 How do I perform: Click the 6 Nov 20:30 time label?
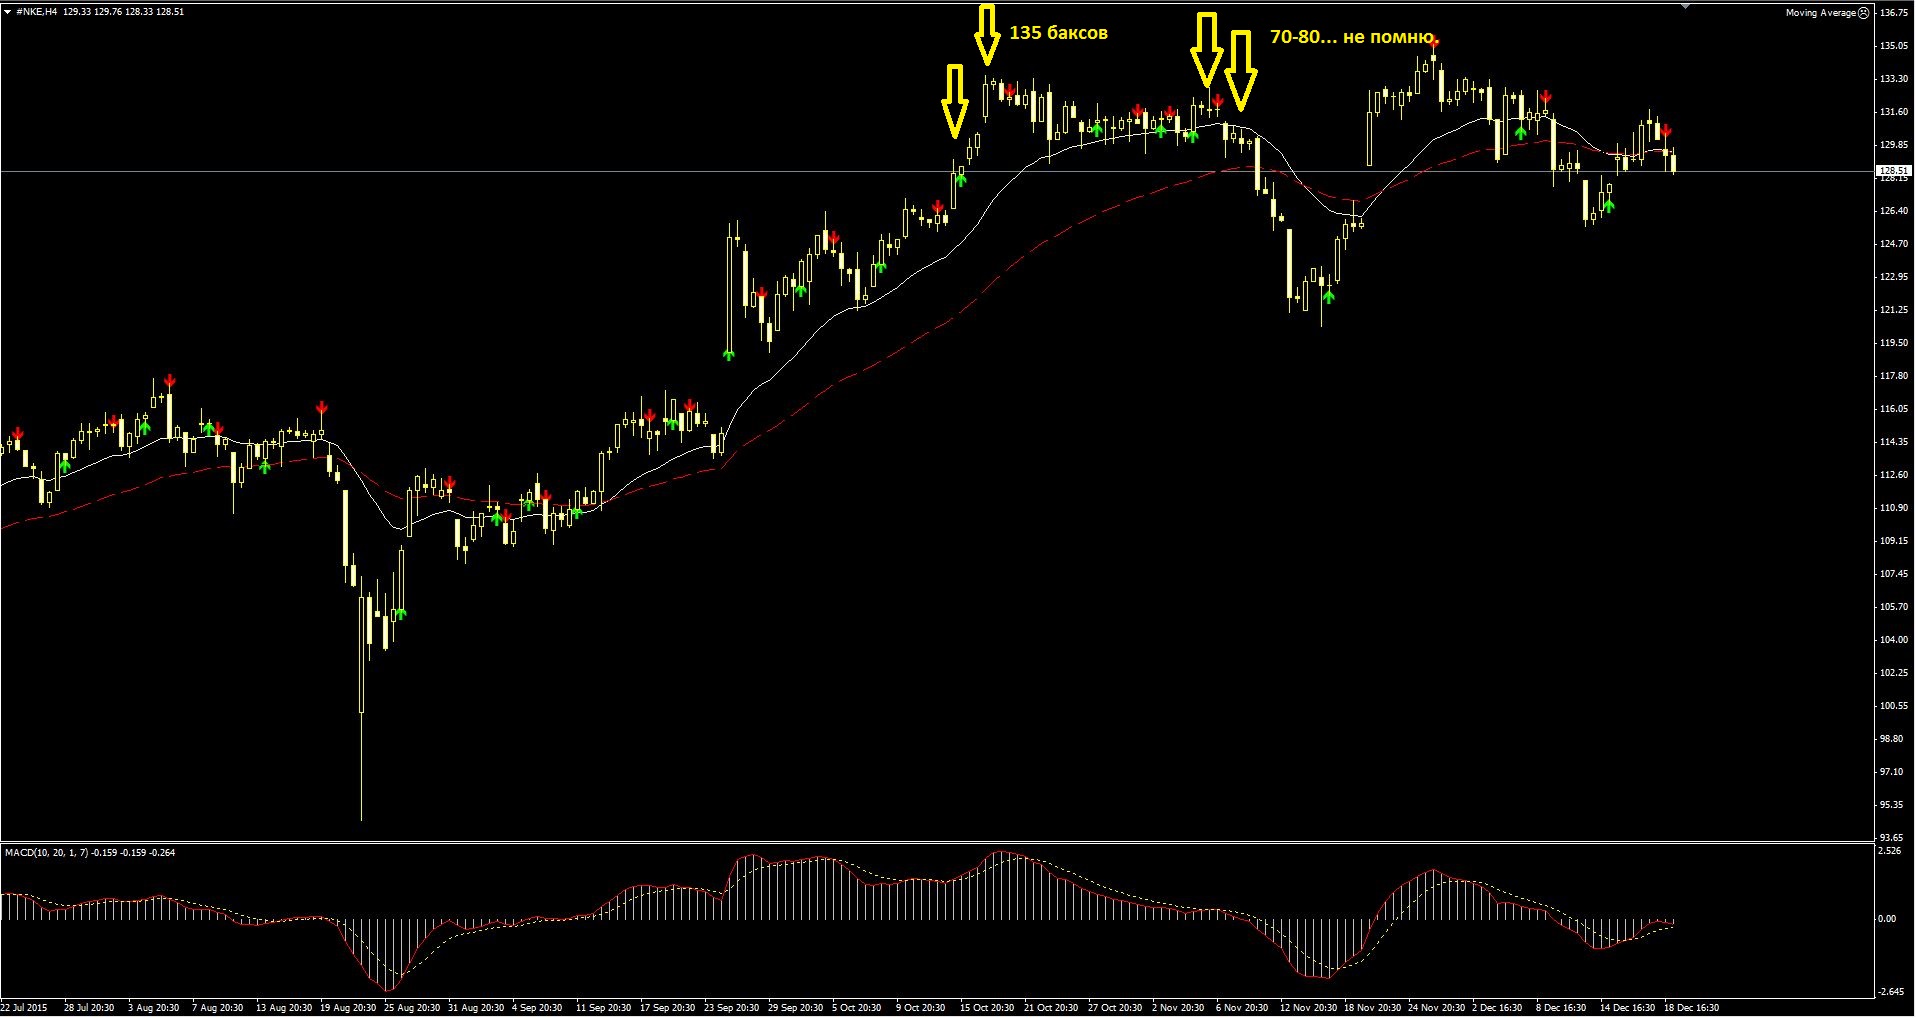pos(1242,1008)
